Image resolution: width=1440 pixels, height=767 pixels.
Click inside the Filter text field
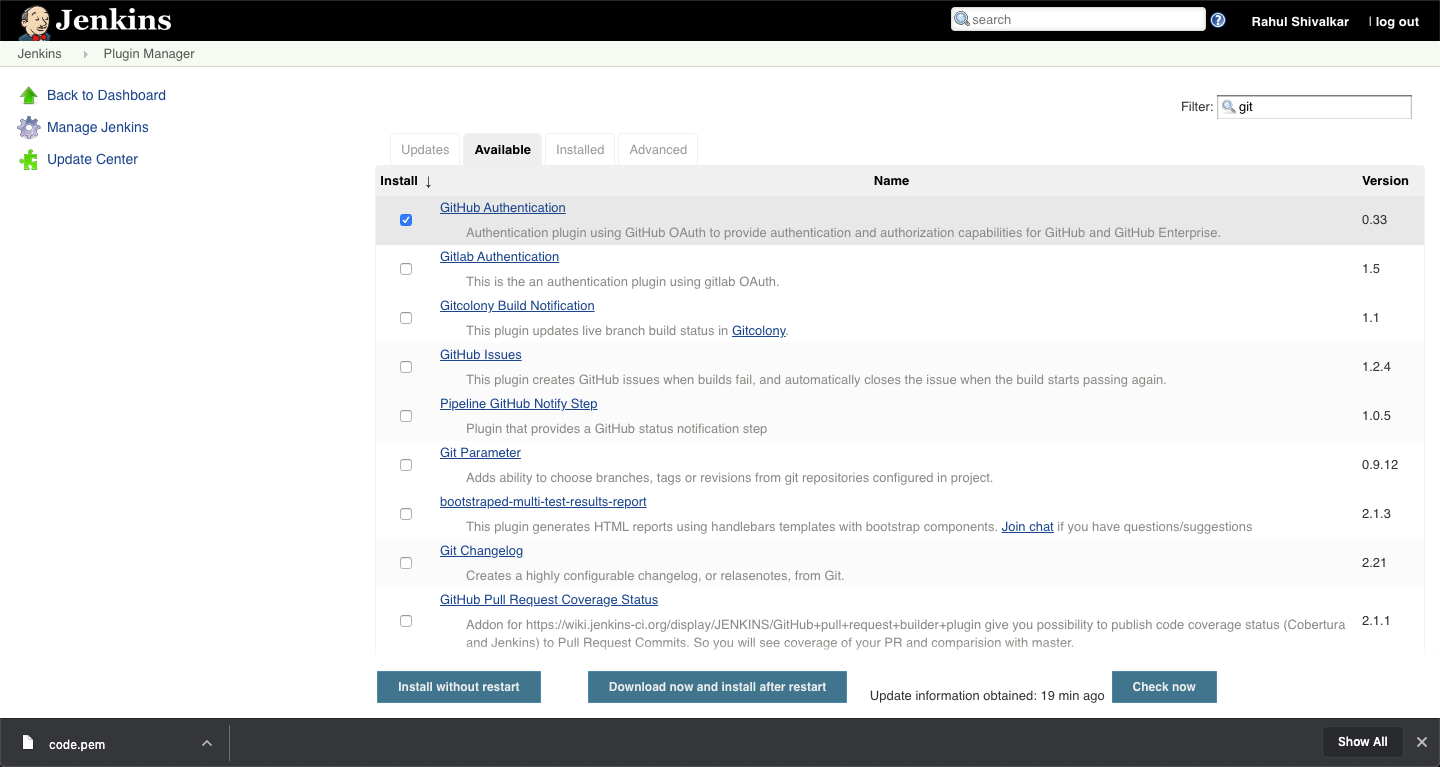coord(1320,107)
